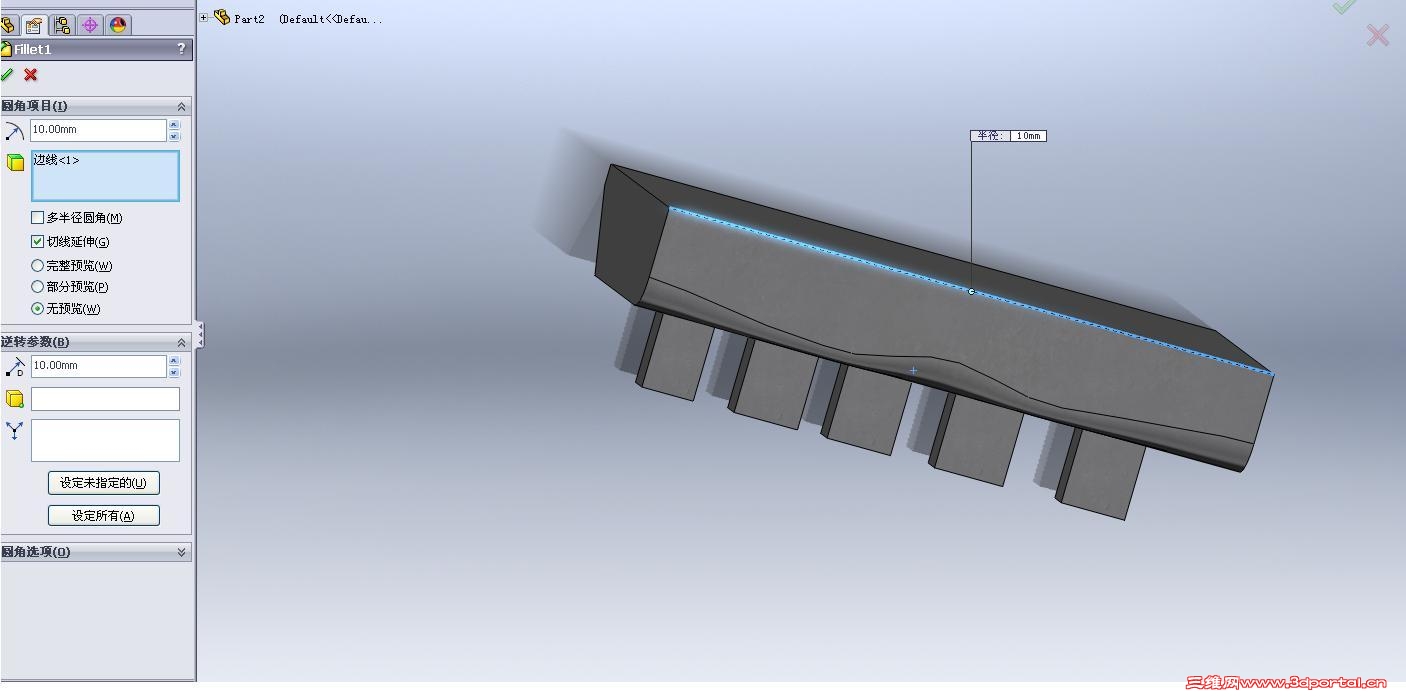This screenshot has width=1406, height=696.
Task: Collapse the side panel with splitter arrows
Action: pyautogui.click(x=200, y=334)
